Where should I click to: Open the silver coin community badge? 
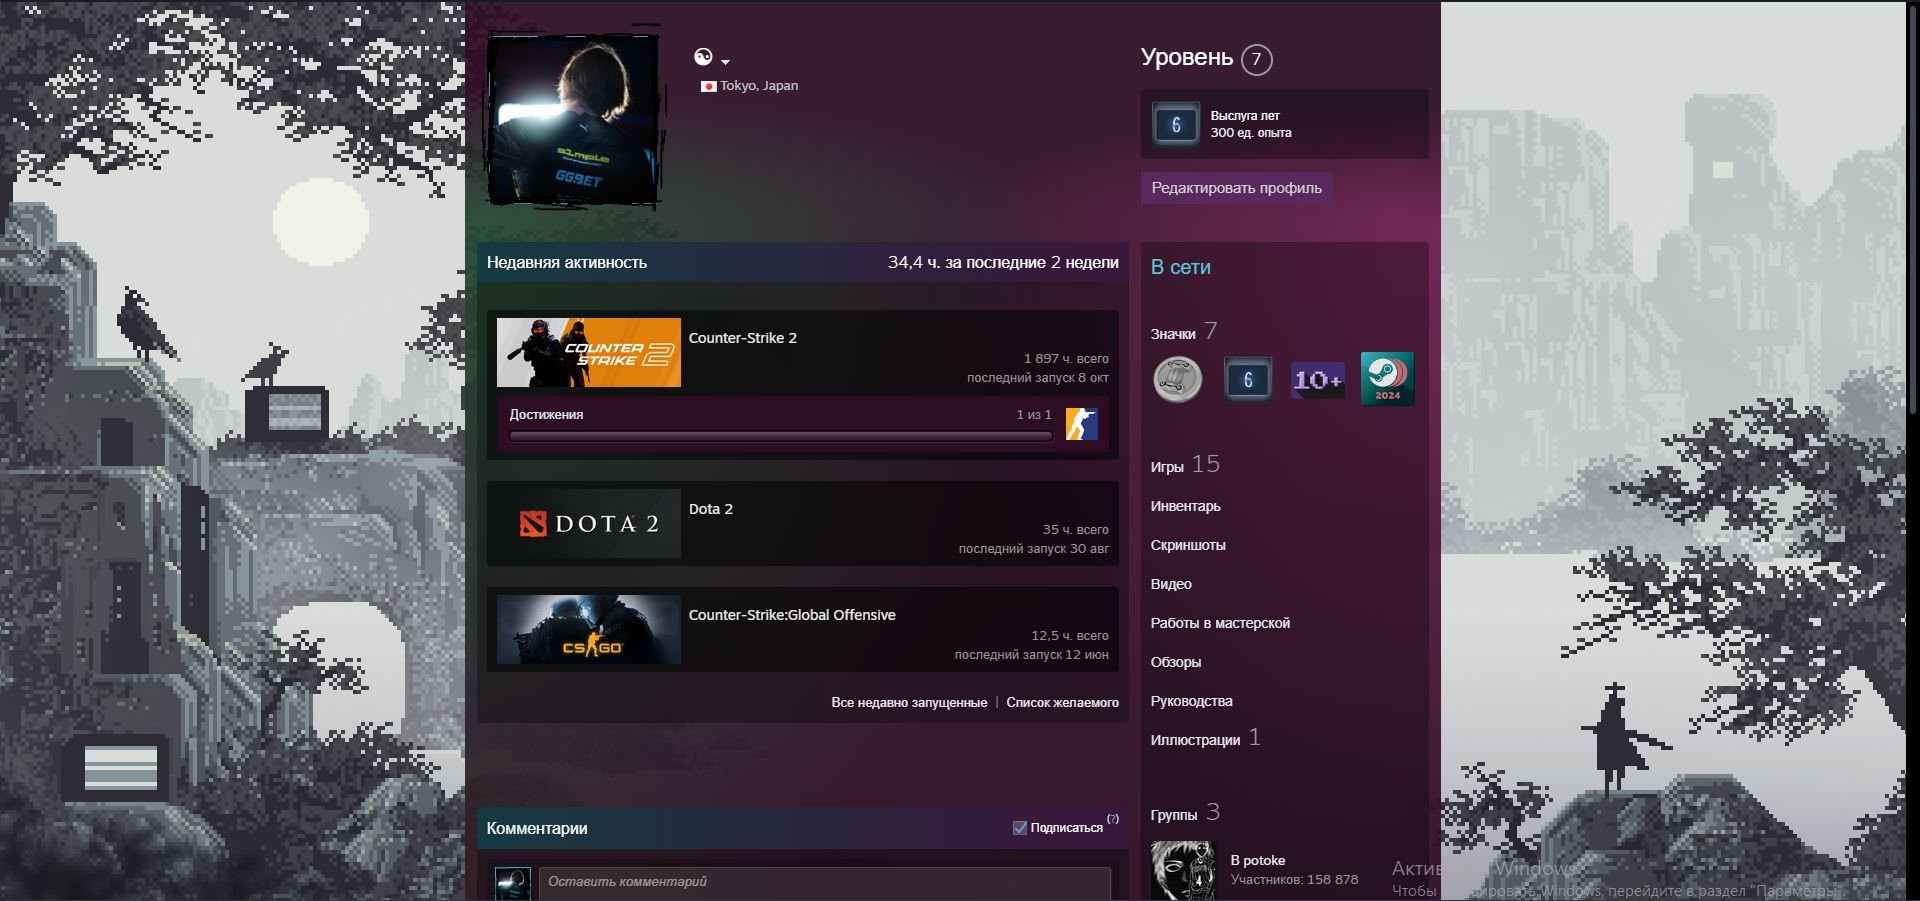point(1177,379)
